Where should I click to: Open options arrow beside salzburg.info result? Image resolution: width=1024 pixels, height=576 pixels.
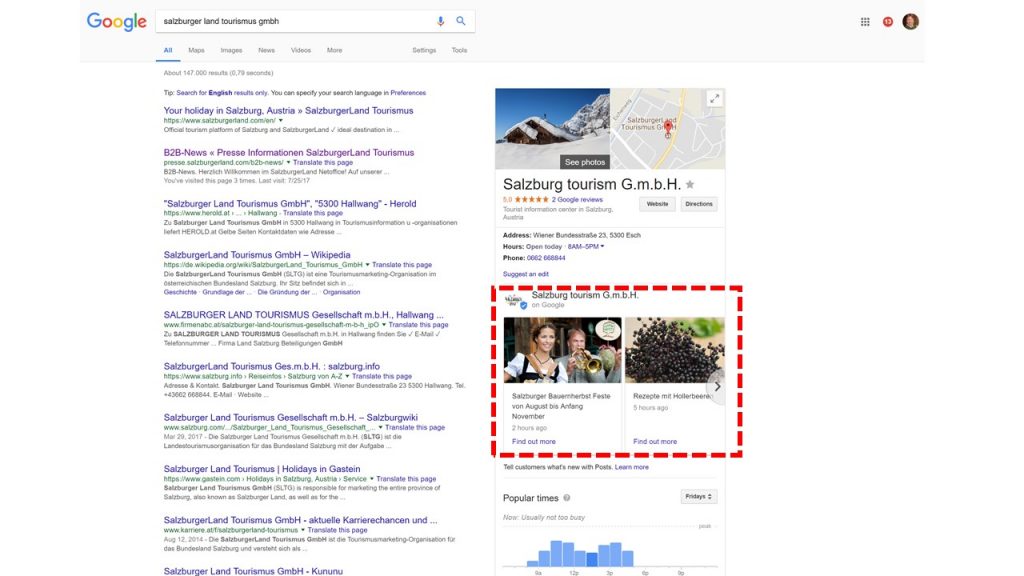point(347,376)
